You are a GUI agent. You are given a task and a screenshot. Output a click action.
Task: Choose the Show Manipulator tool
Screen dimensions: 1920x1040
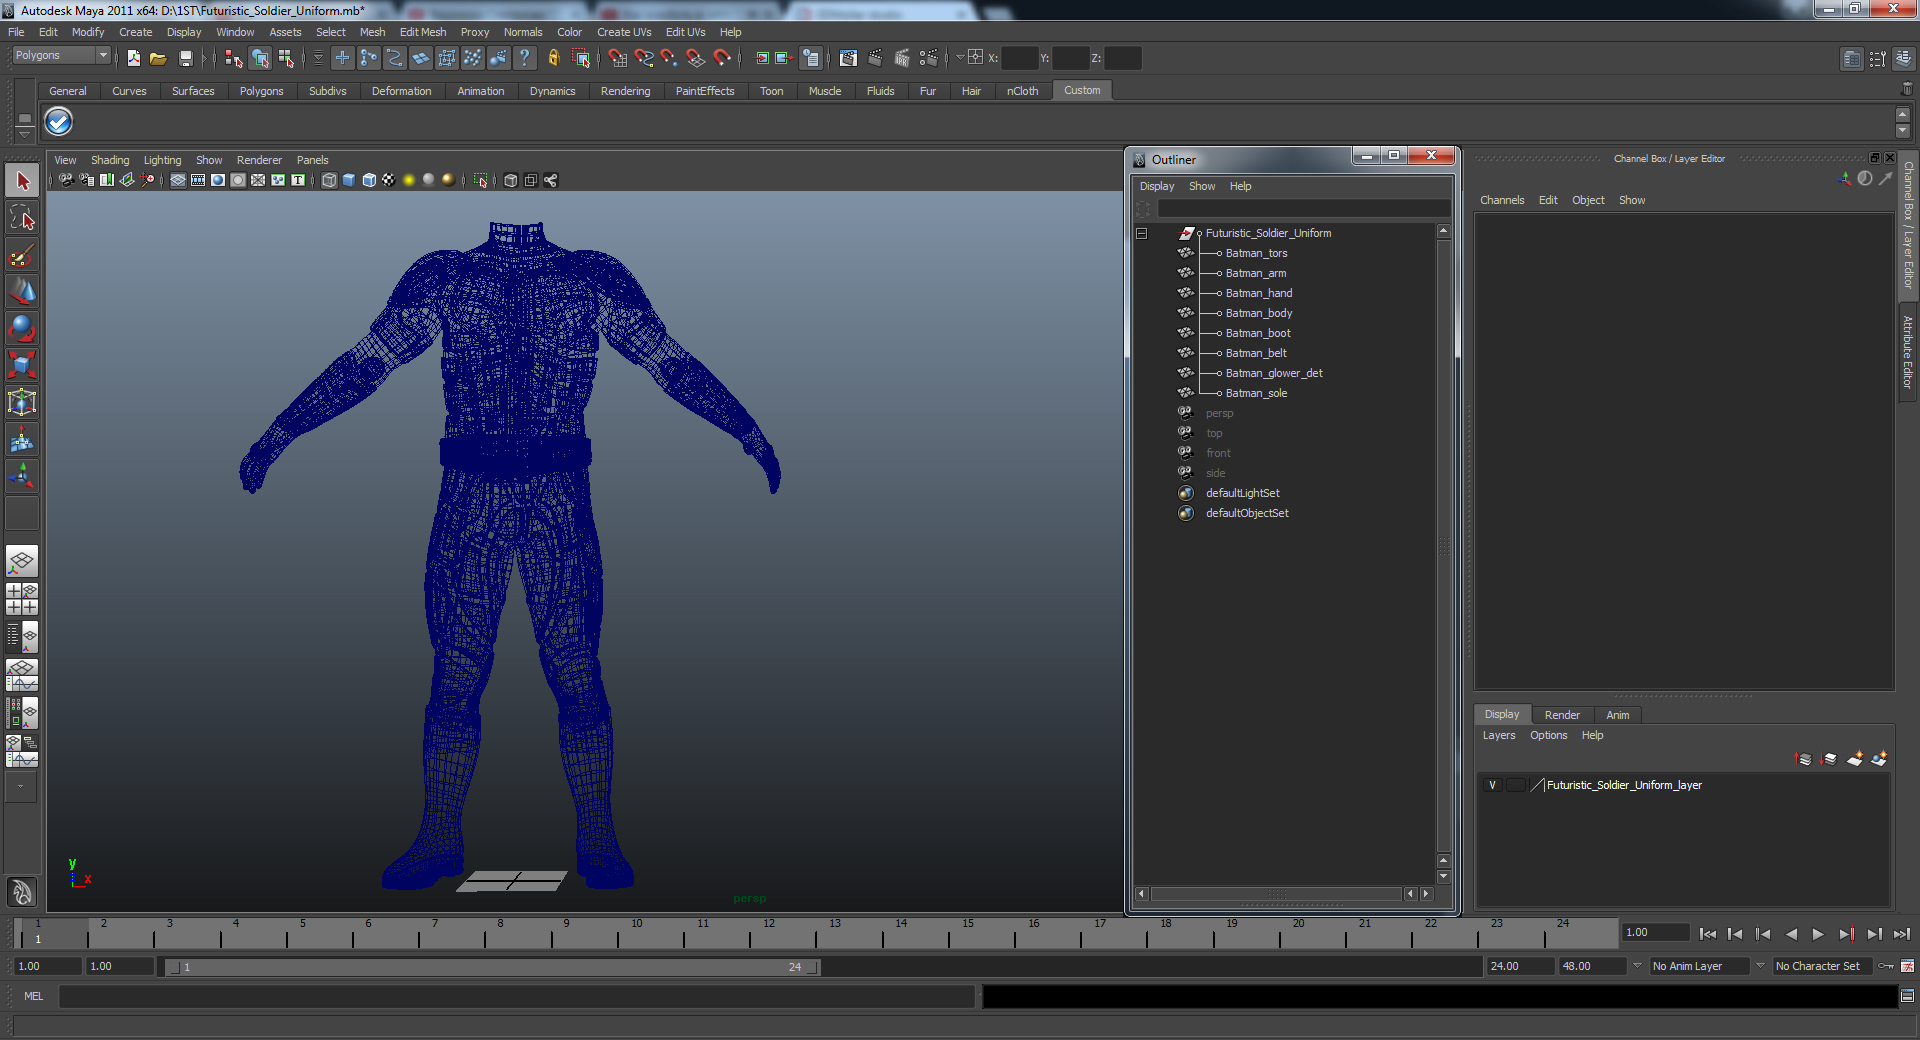[x=22, y=476]
